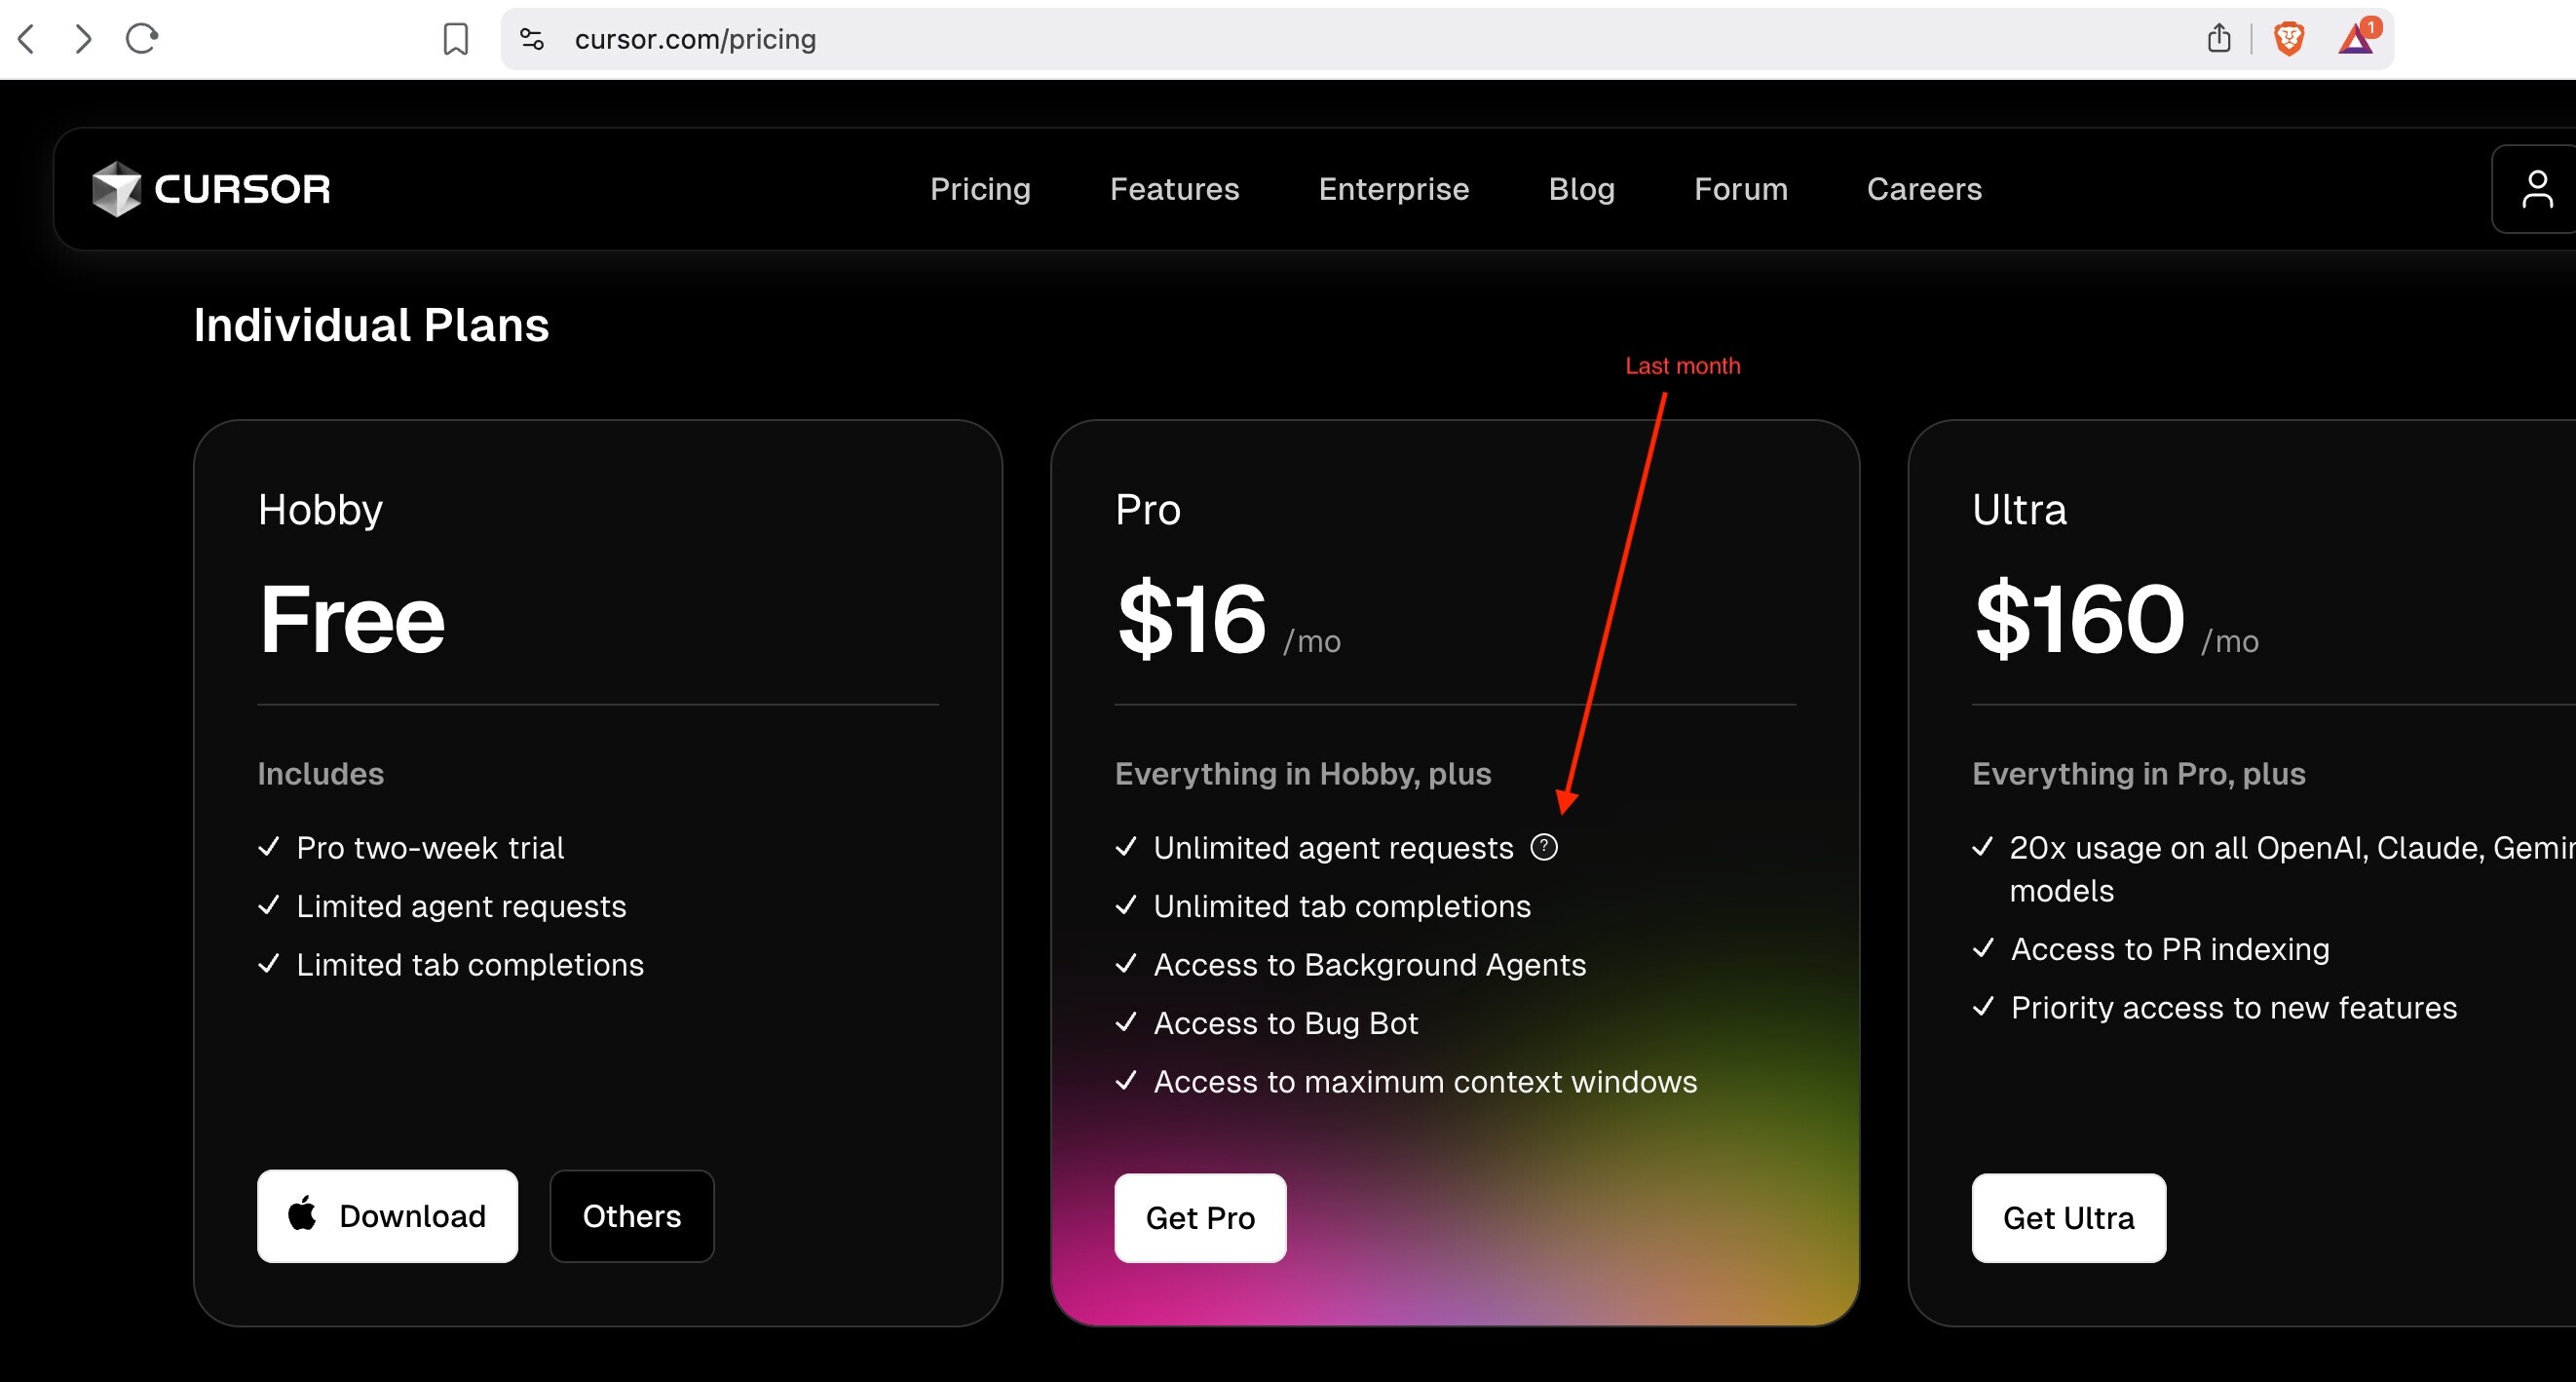Click the Others download button
2576x1382 pixels.
(x=631, y=1216)
